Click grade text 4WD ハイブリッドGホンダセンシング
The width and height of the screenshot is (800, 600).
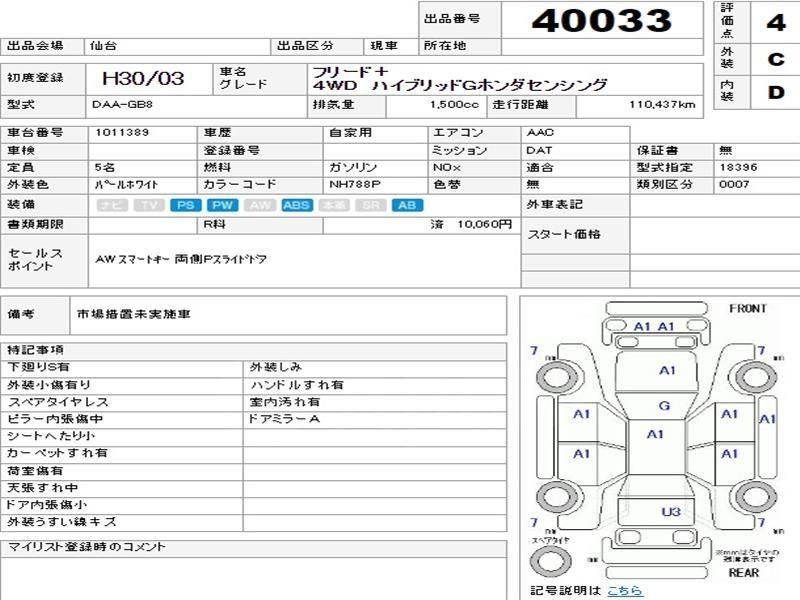point(460,85)
